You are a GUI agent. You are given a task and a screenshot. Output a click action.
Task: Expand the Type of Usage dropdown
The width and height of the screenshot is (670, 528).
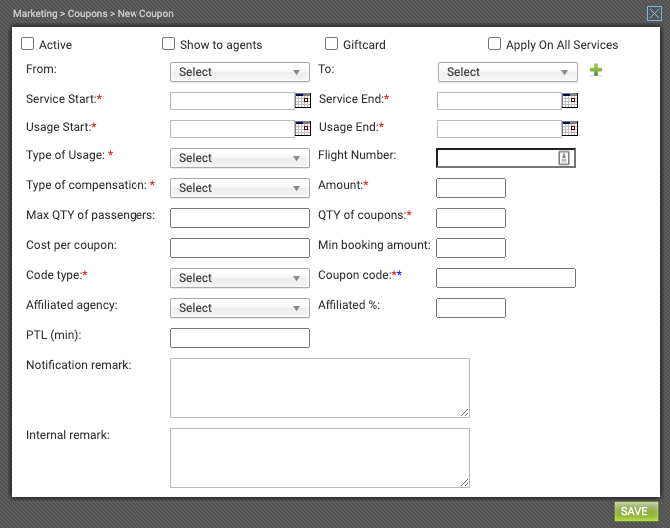tap(240, 158)
